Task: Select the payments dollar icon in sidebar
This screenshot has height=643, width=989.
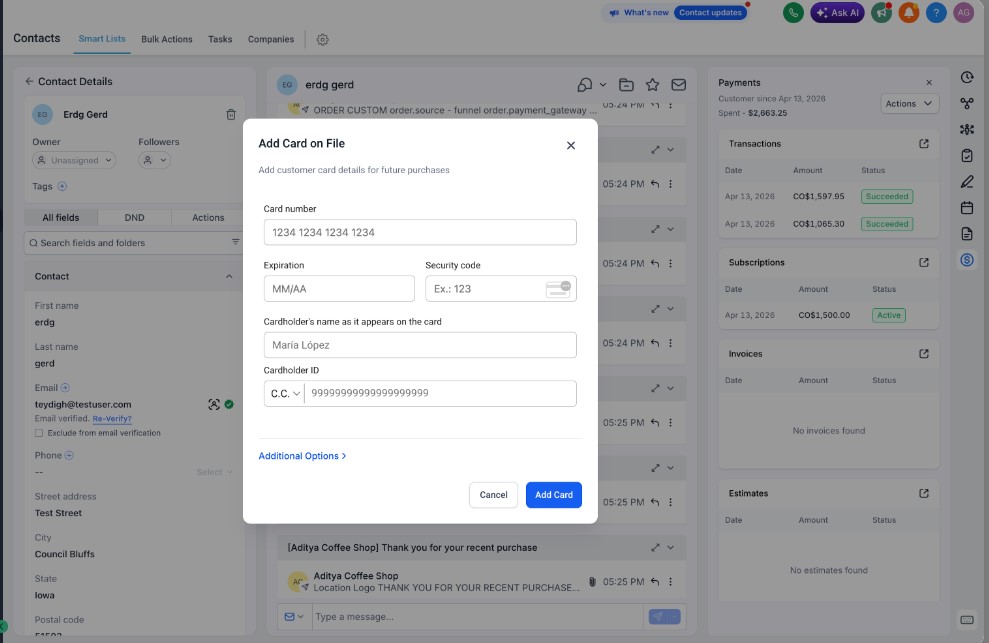Action: click(967, 260)
